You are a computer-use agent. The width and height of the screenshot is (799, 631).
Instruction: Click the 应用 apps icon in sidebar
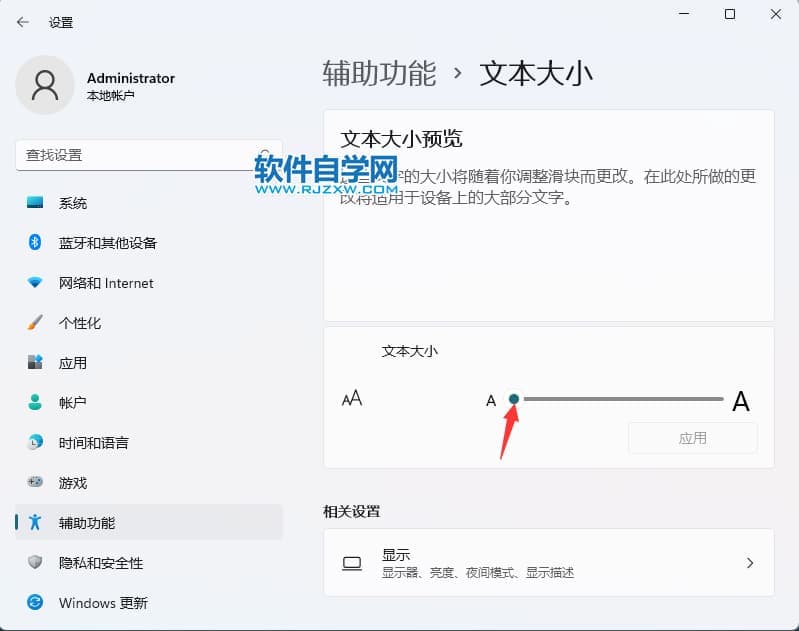[x=36, y=363]
